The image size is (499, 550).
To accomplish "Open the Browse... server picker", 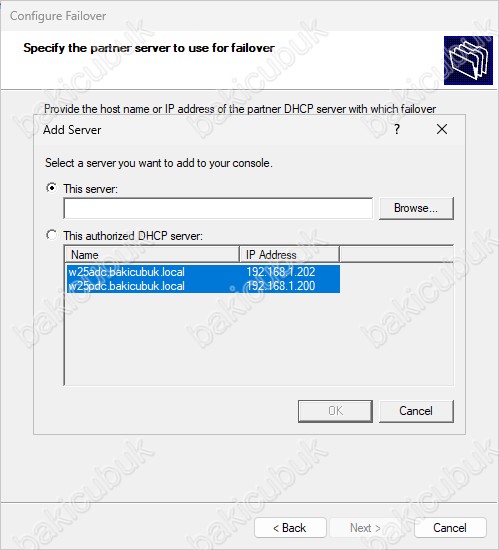I will (416, 208).
